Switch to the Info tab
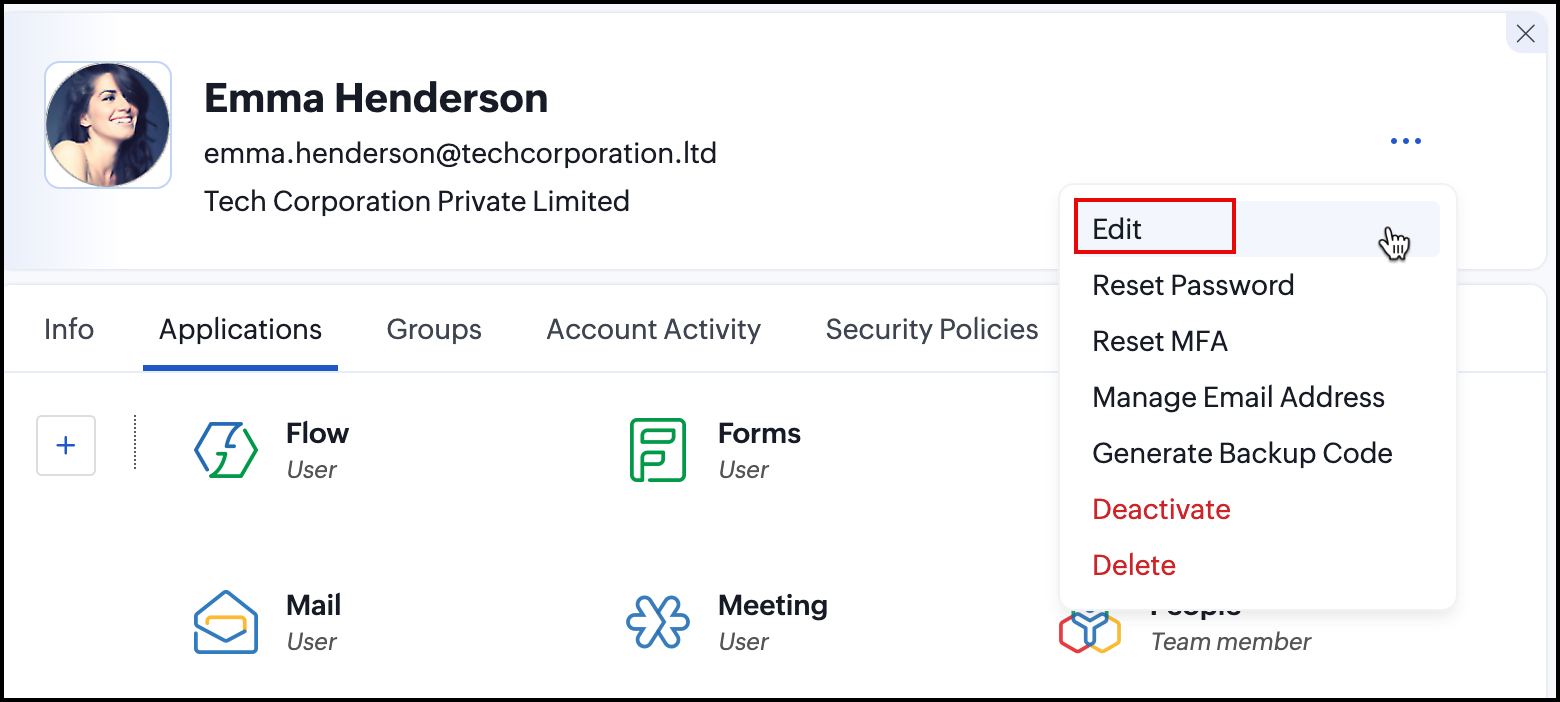Image resolution: width=1560 pixels, height=702 pixels. (x=69, y=329)
